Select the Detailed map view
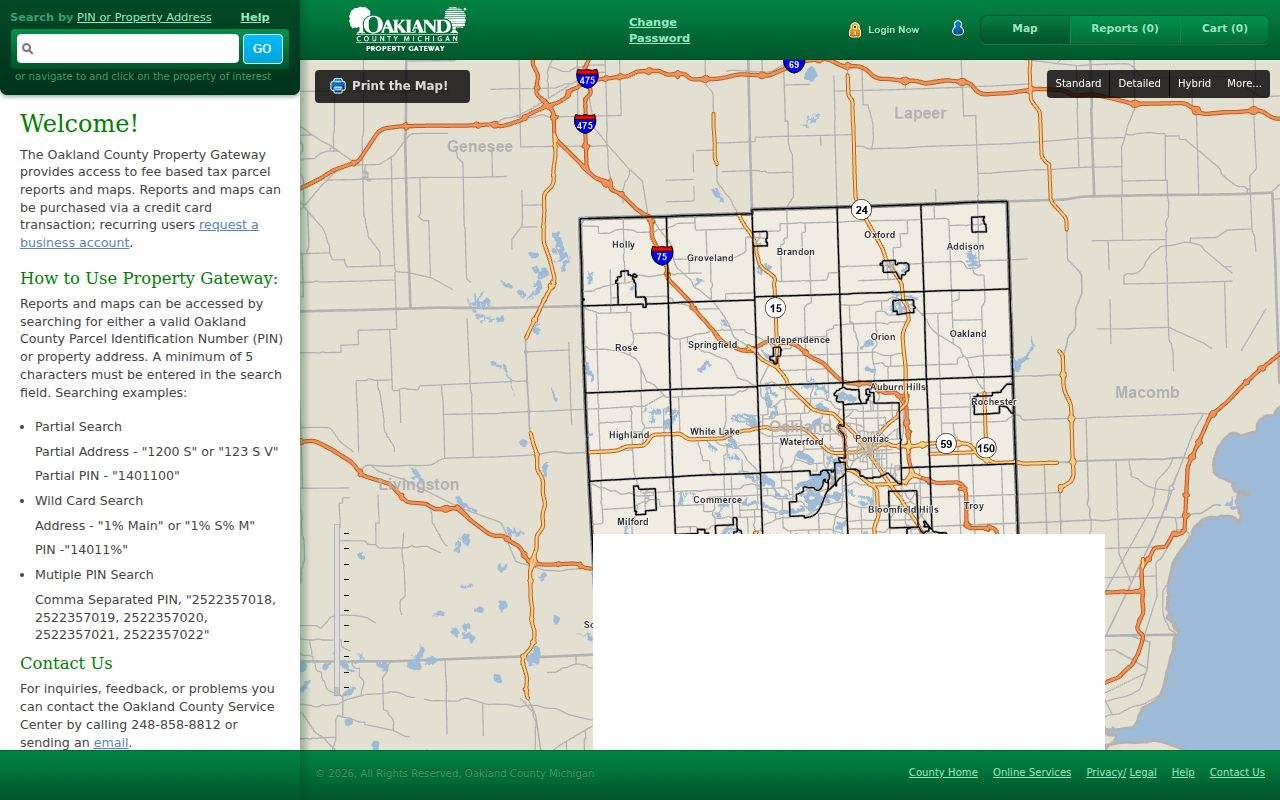1280x800 pixels. (x=1139, y=84)
